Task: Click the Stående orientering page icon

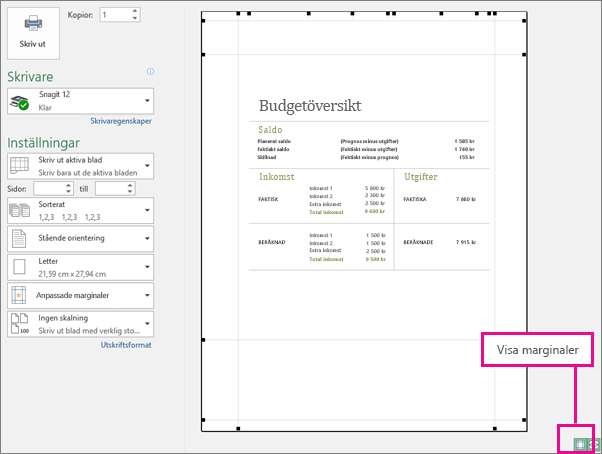Action: tap(19, 238)
